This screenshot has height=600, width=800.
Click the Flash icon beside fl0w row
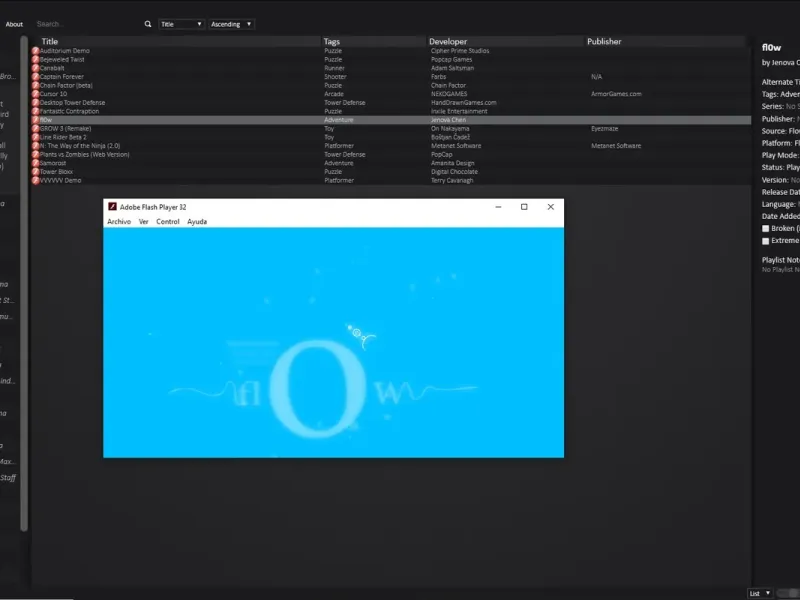(x=35, y=120)
